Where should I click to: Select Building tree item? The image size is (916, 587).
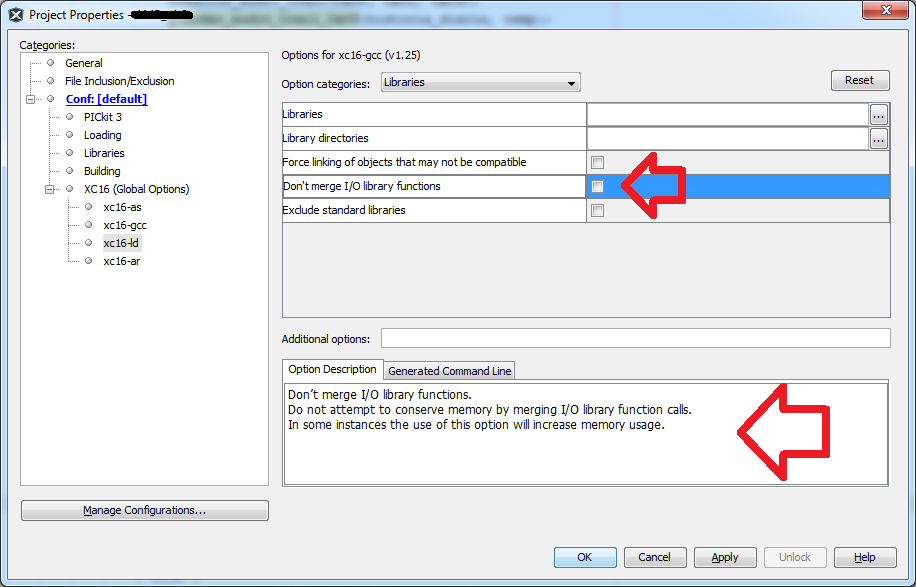102,171
